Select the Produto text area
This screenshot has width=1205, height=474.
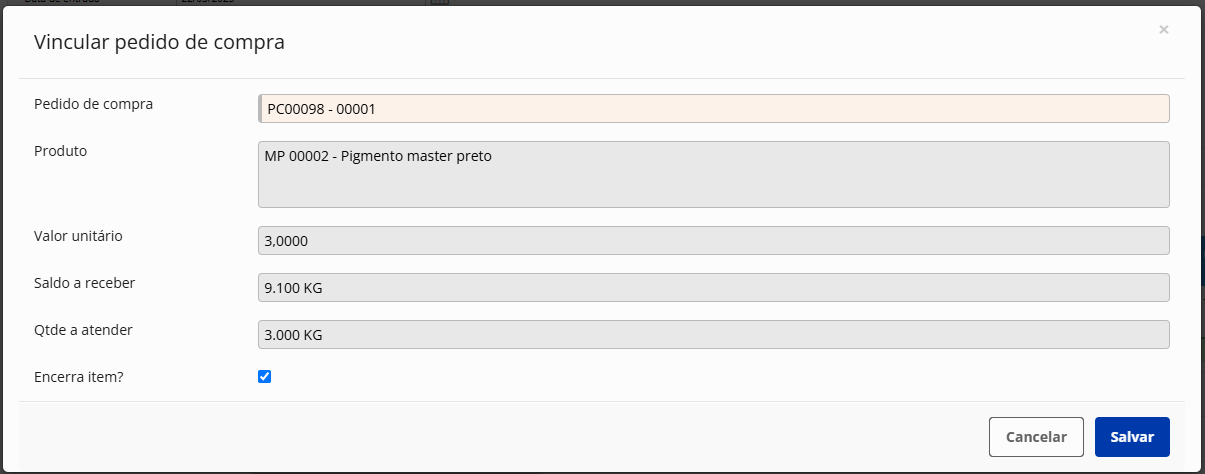point(714,174)
